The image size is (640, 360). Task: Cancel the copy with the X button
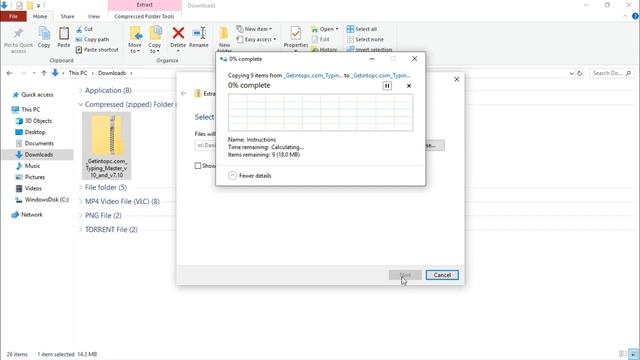(409, 86)
